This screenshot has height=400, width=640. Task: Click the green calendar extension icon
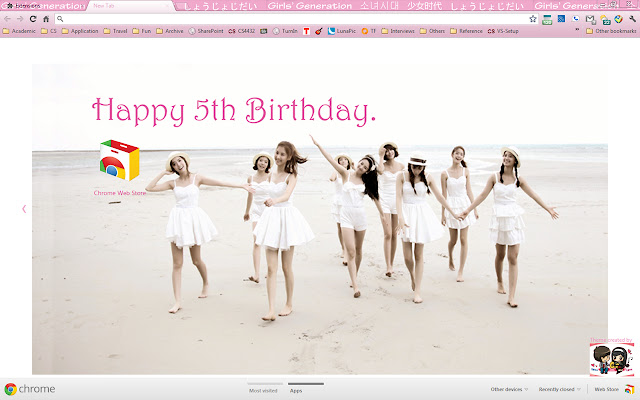(x=547, y=19)
